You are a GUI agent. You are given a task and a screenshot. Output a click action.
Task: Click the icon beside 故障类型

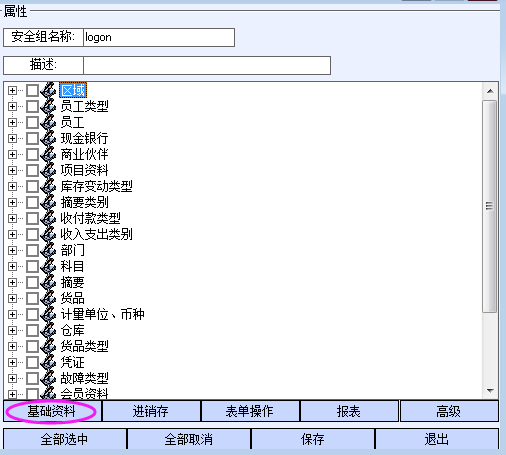(48, 378)
